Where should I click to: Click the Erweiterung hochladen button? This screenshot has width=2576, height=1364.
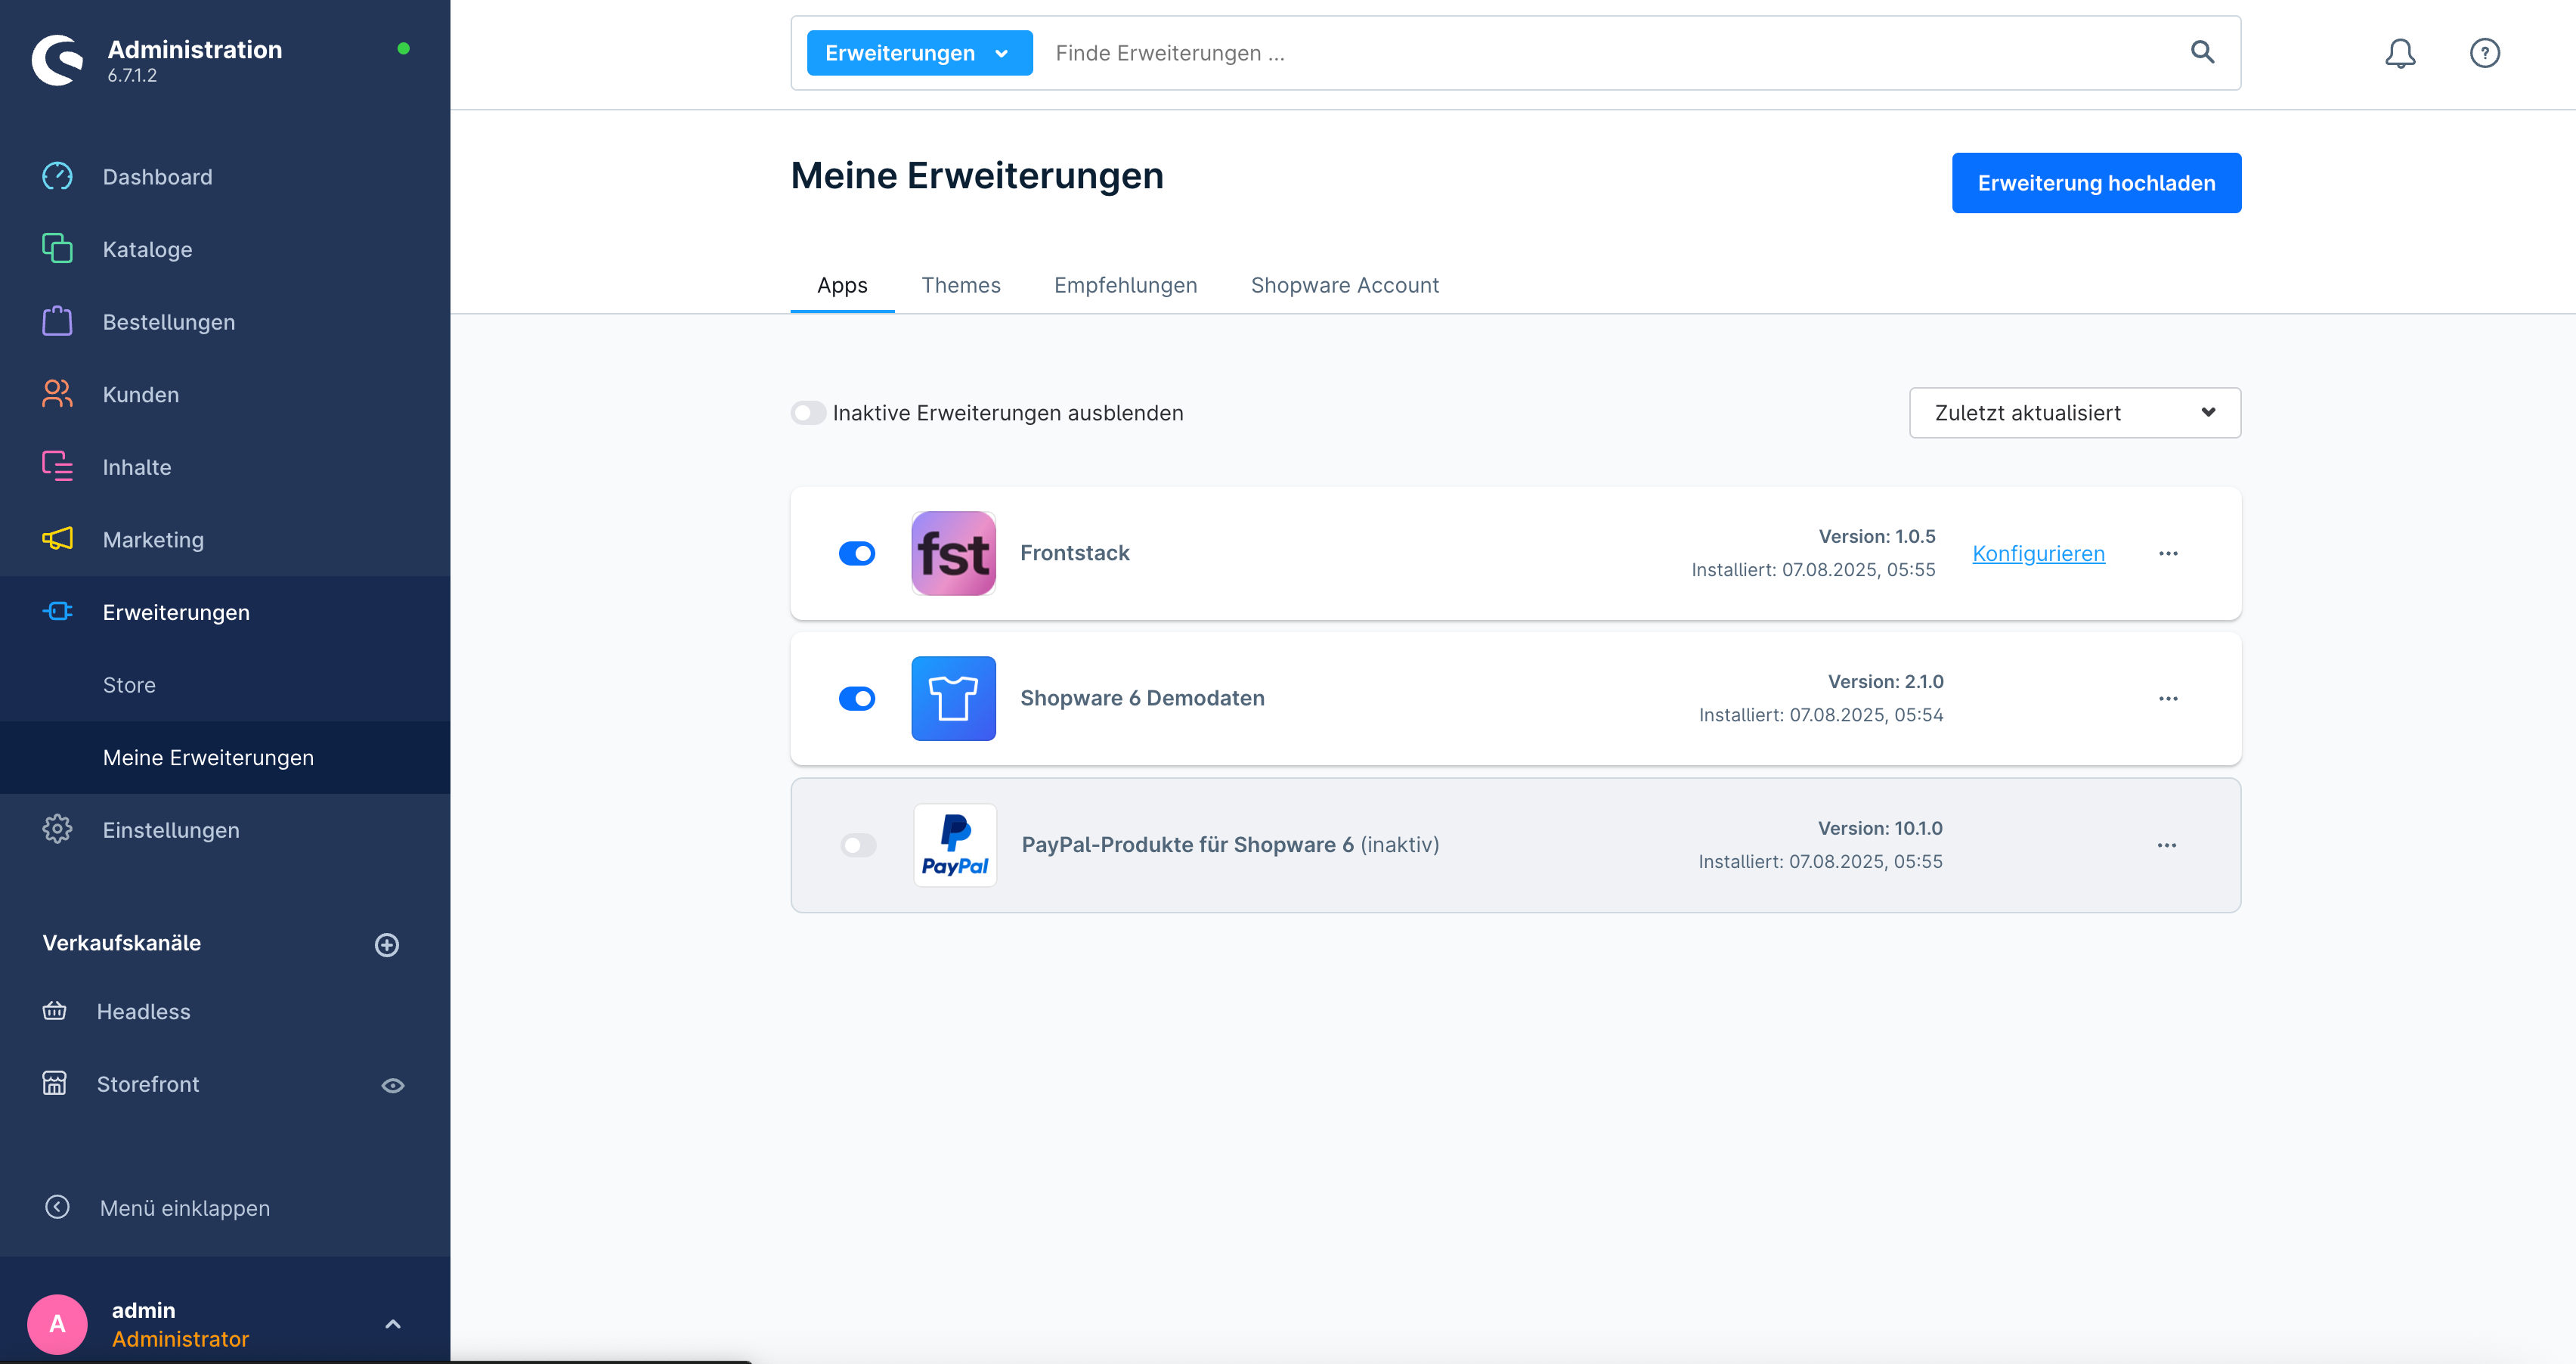point(2096,183)
